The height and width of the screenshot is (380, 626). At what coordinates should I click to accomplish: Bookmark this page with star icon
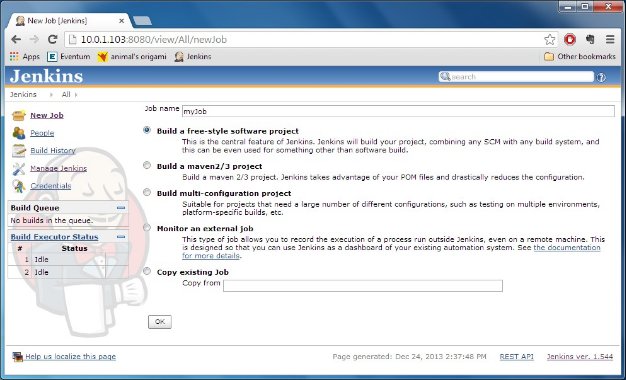tap(550, 39)
